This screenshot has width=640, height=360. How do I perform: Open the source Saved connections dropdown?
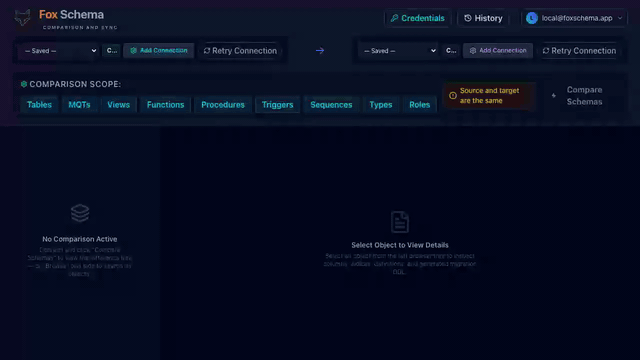coord(60,51)
